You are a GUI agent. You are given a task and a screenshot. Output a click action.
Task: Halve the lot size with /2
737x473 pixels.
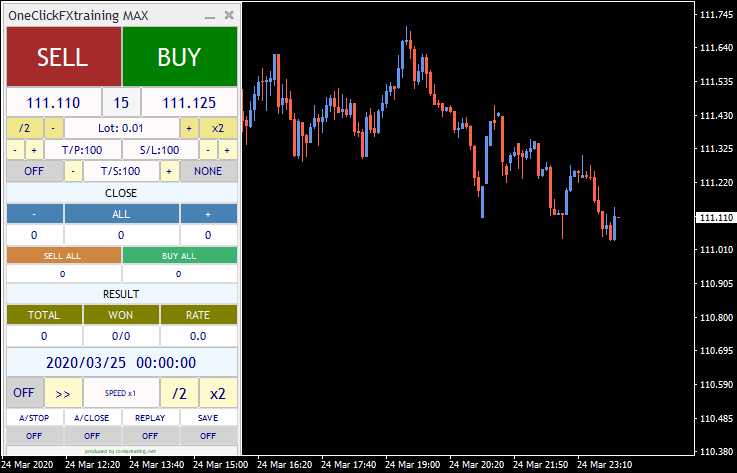click(25, 128)
